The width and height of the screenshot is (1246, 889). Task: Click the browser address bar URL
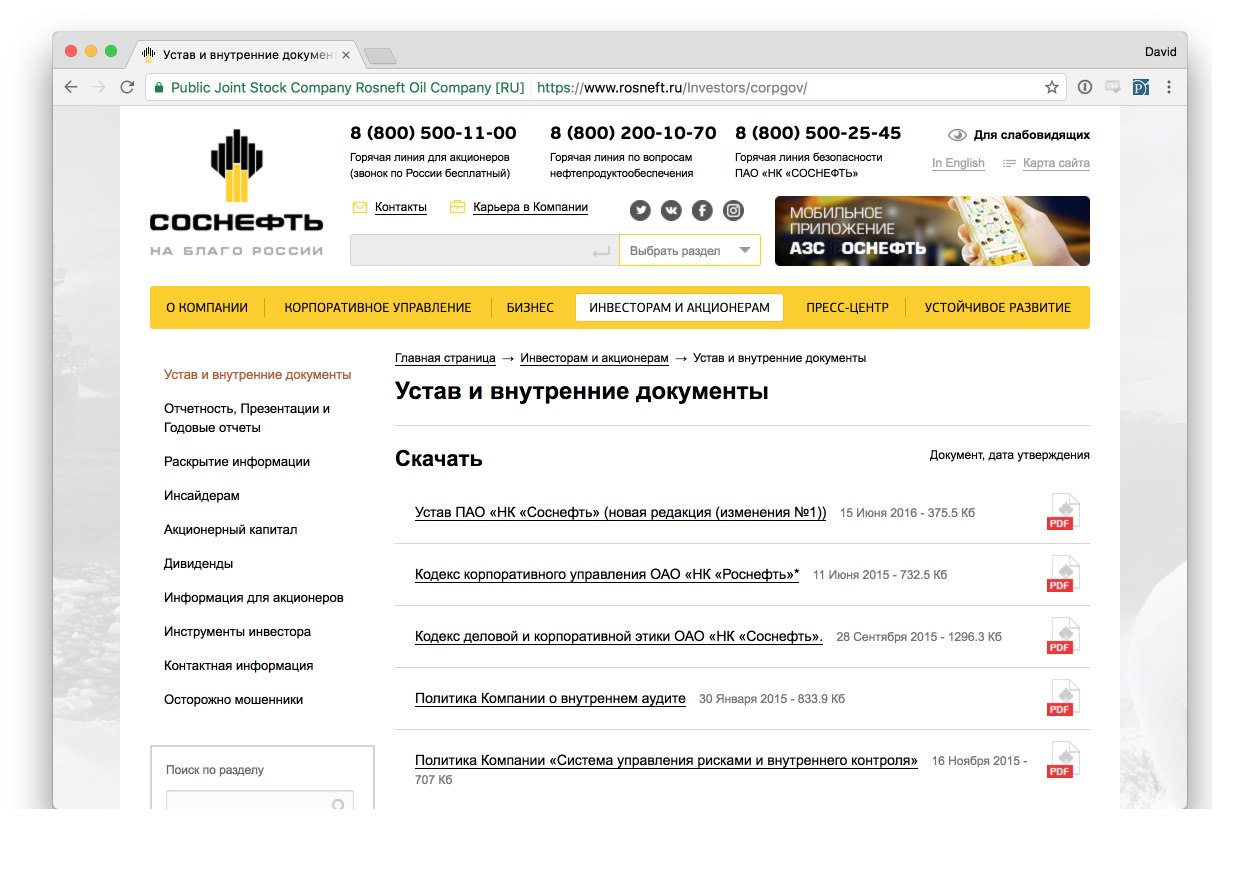pyautogui.click(x=672, y=87)
